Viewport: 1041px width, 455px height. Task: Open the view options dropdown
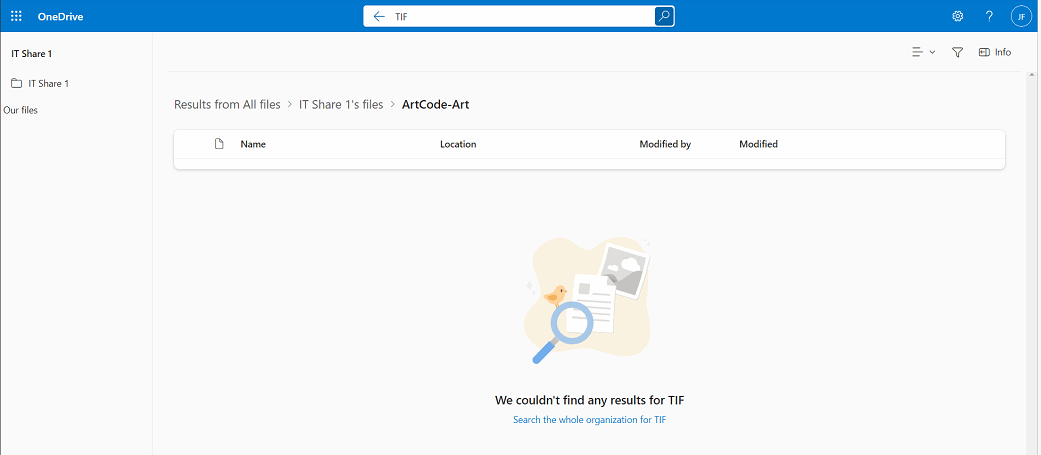coord(923,52)
